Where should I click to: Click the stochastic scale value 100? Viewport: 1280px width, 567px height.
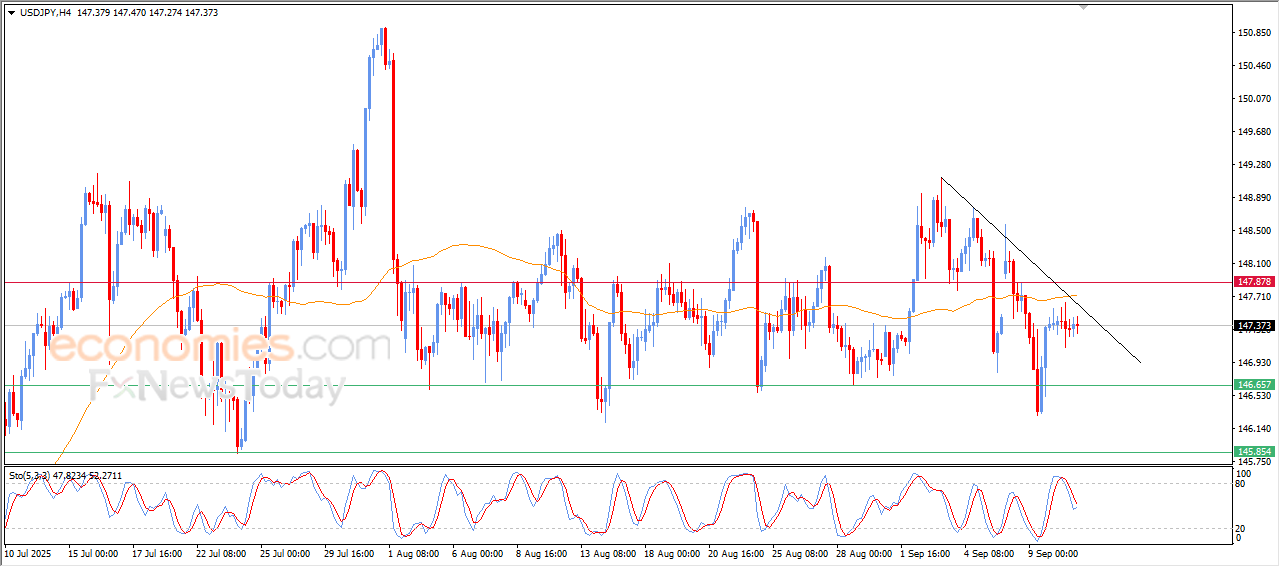click(1244, 472)
